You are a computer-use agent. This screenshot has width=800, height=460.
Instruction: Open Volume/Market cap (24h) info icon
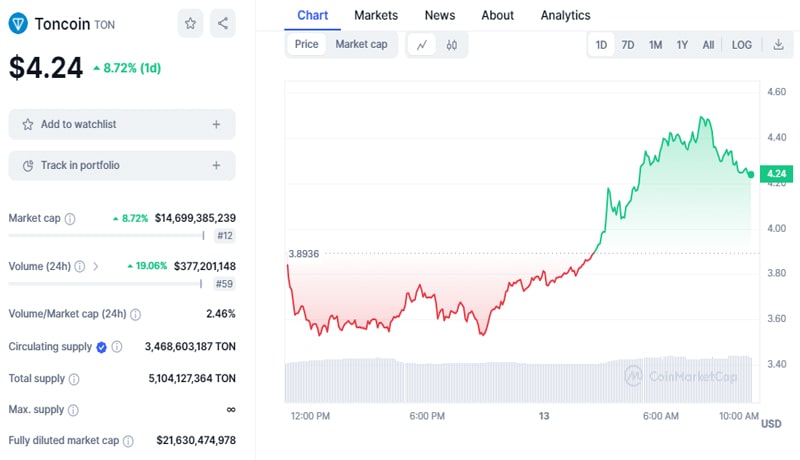click(135, 315)
